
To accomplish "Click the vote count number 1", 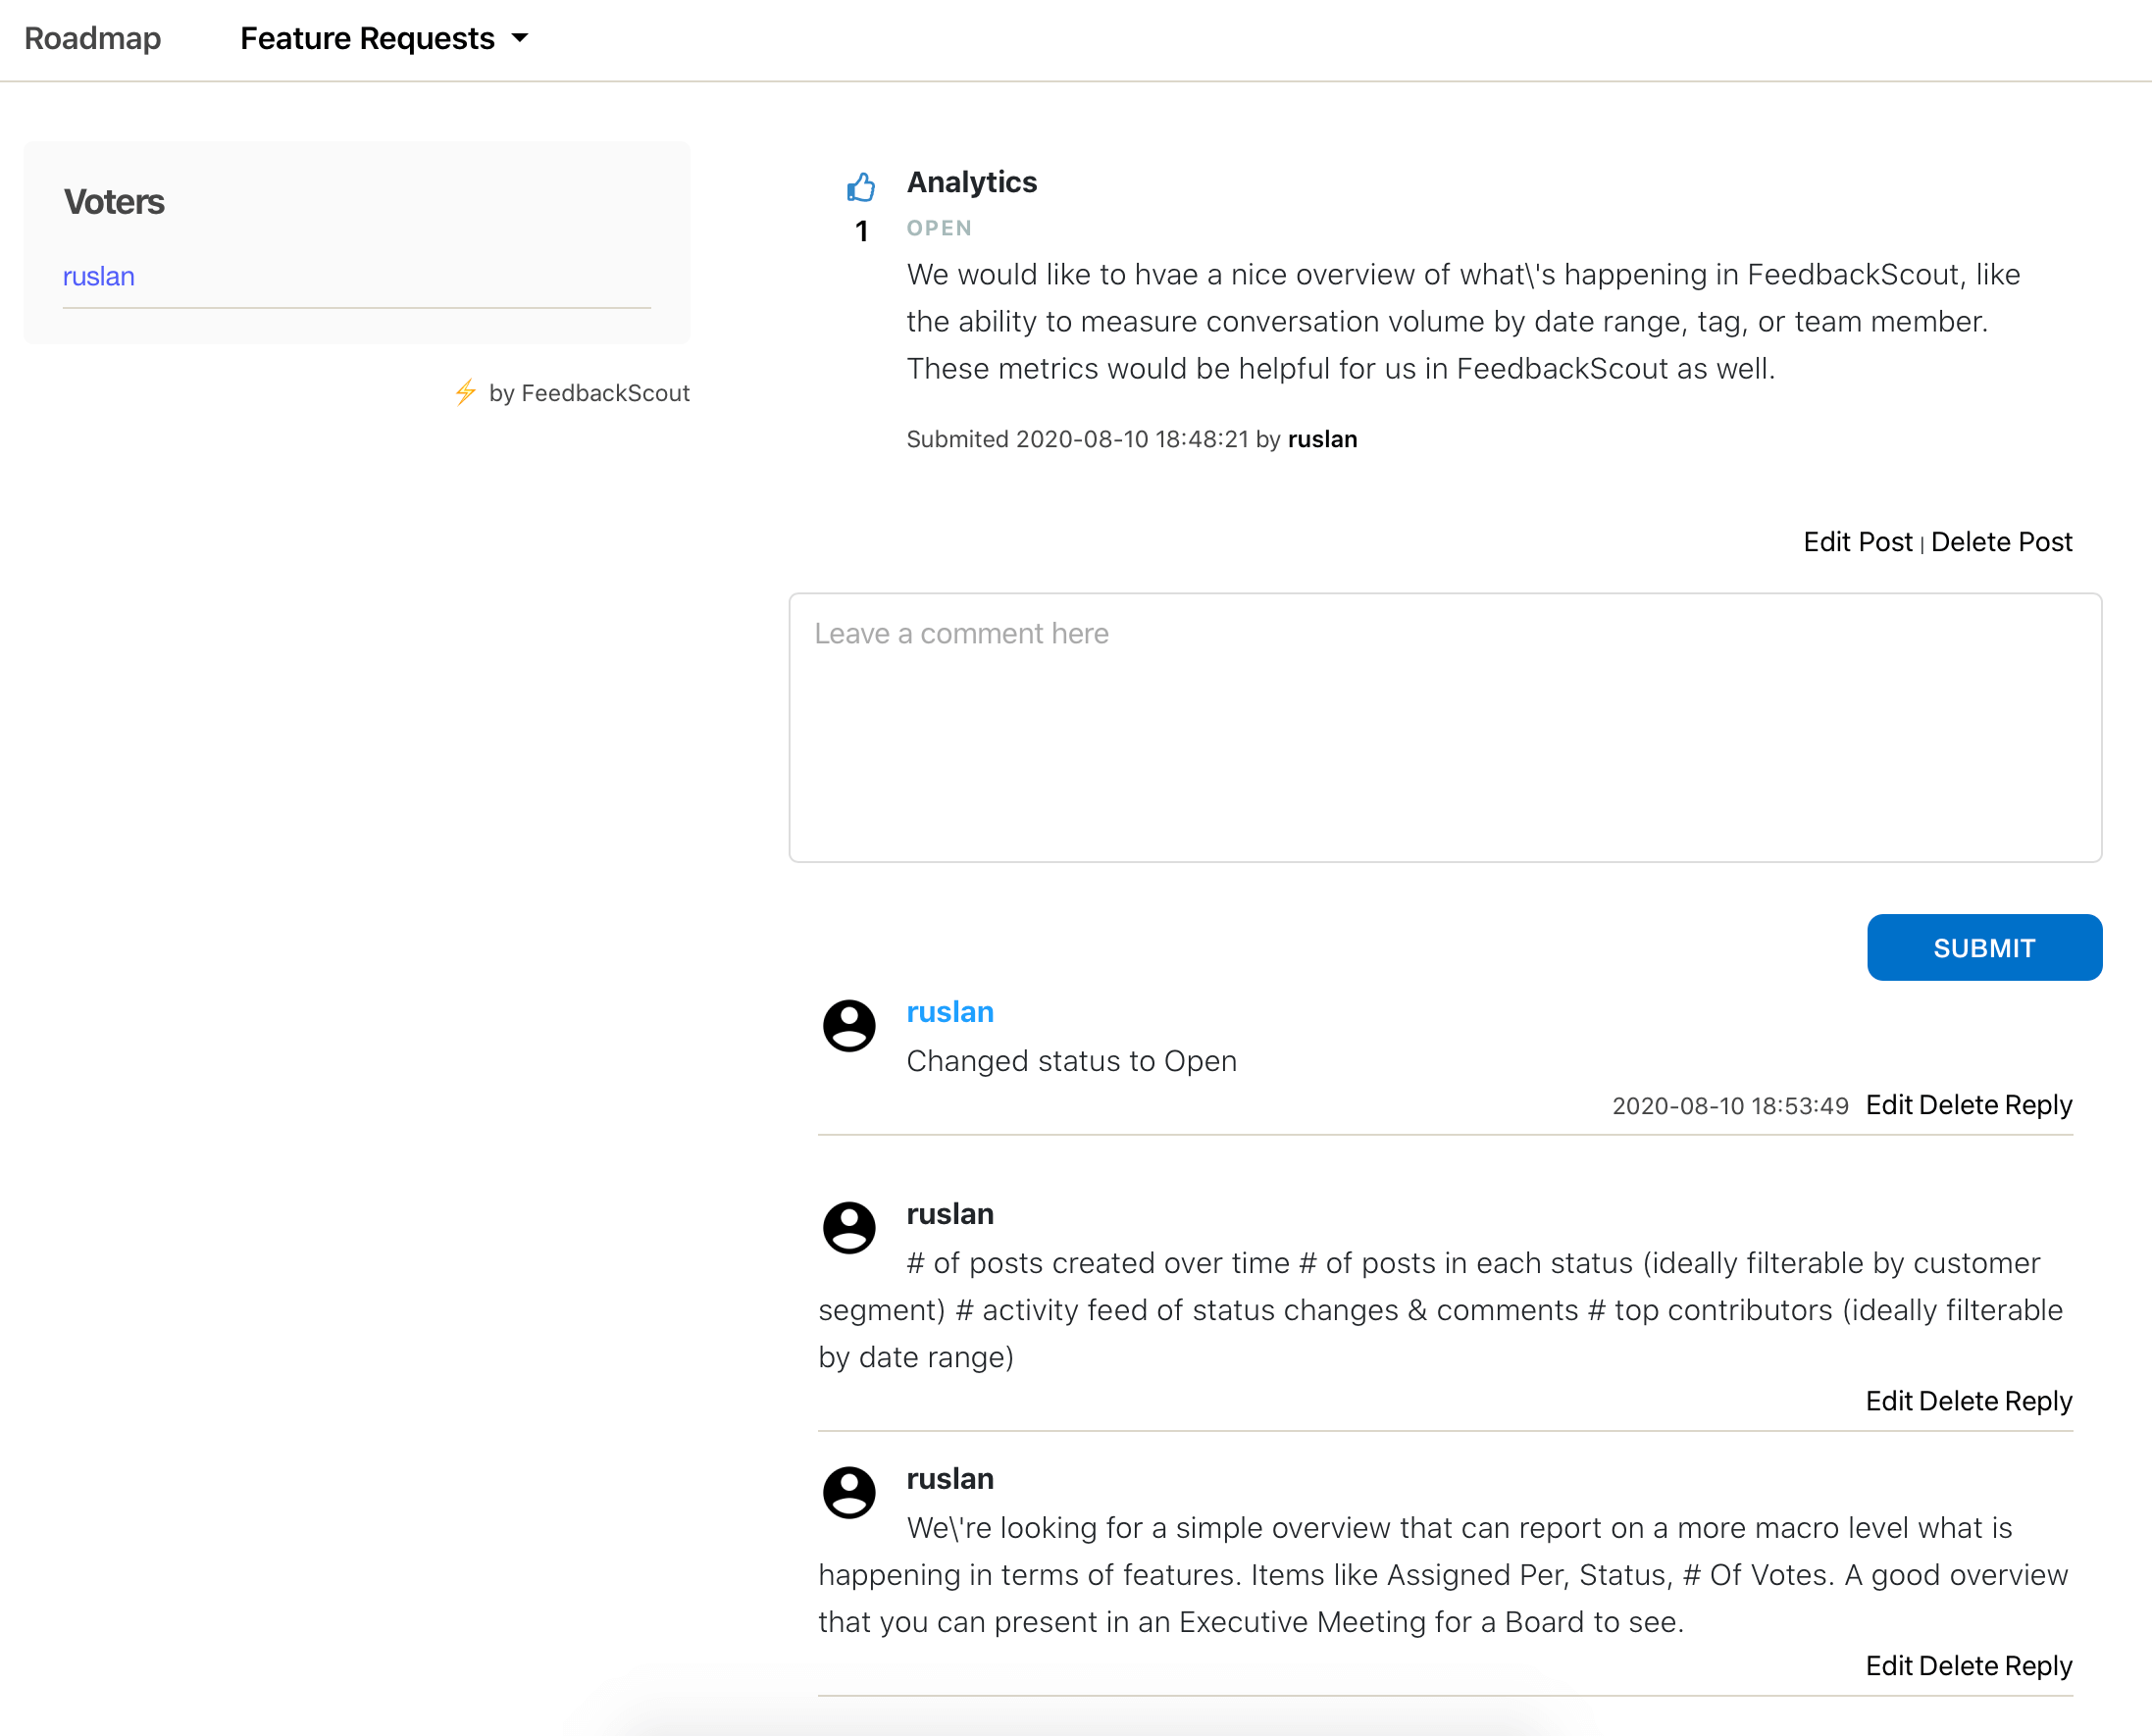I will pos(861,232).
